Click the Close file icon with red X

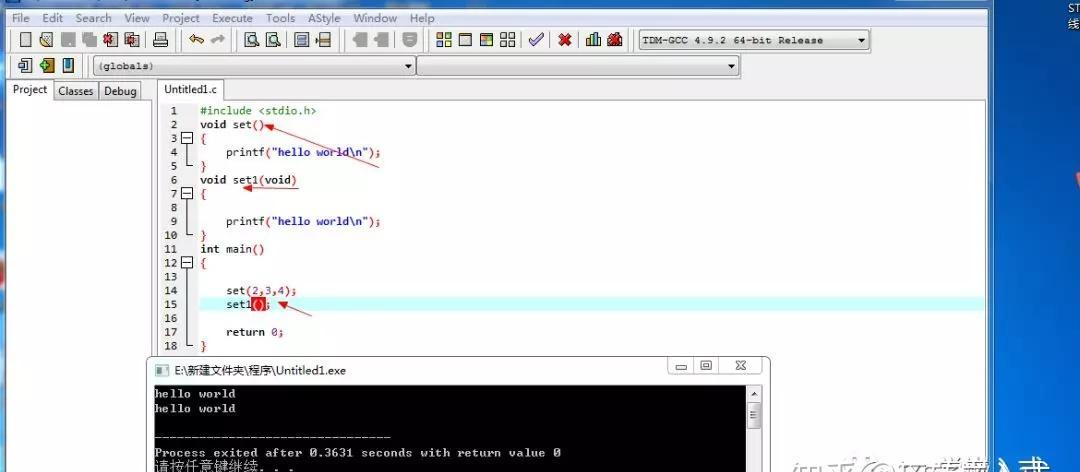click(110, 40)
